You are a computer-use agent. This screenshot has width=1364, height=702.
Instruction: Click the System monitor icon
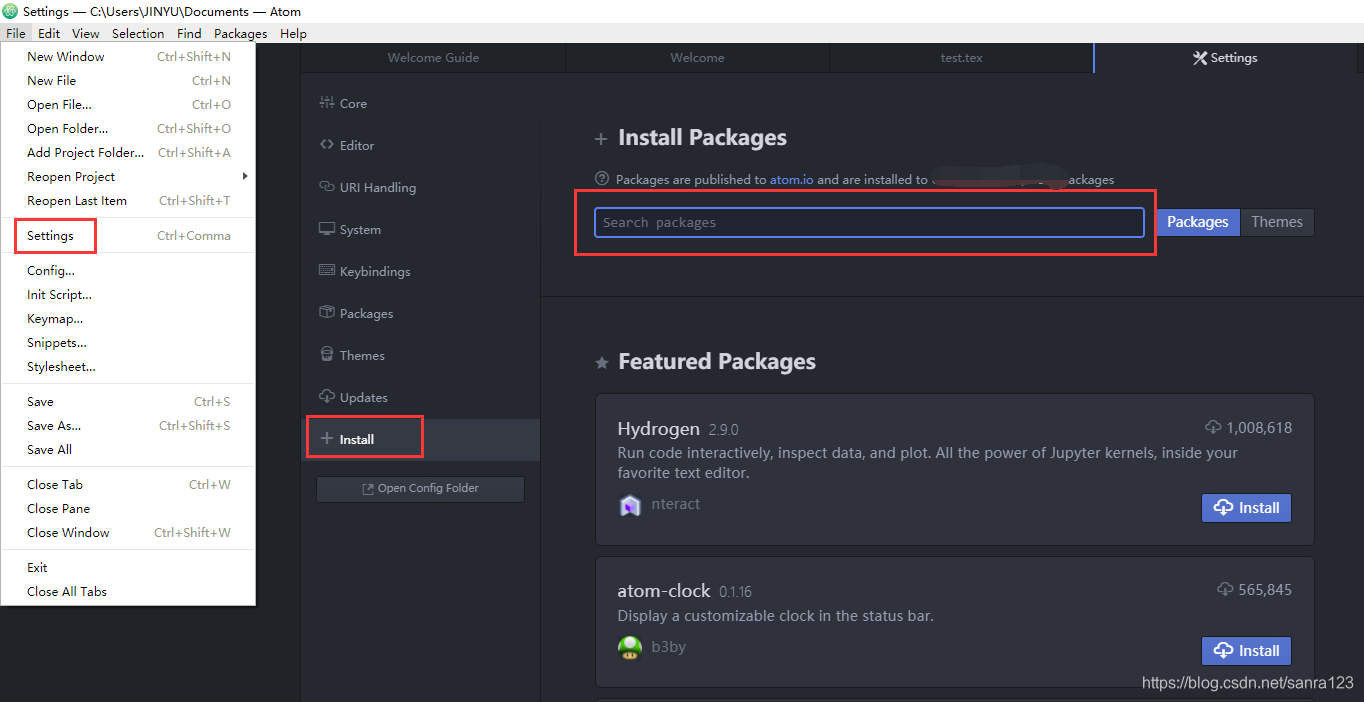pyautogui.click(x=326, y=229)
